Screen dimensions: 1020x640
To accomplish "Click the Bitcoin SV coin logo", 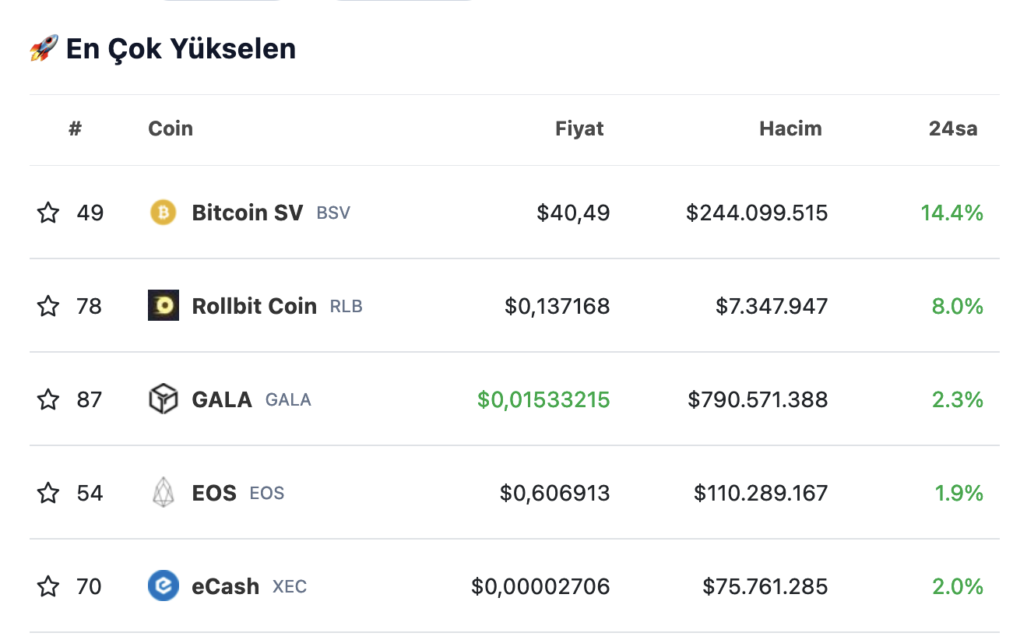I will pyautogui.click(x=163, y=212).
